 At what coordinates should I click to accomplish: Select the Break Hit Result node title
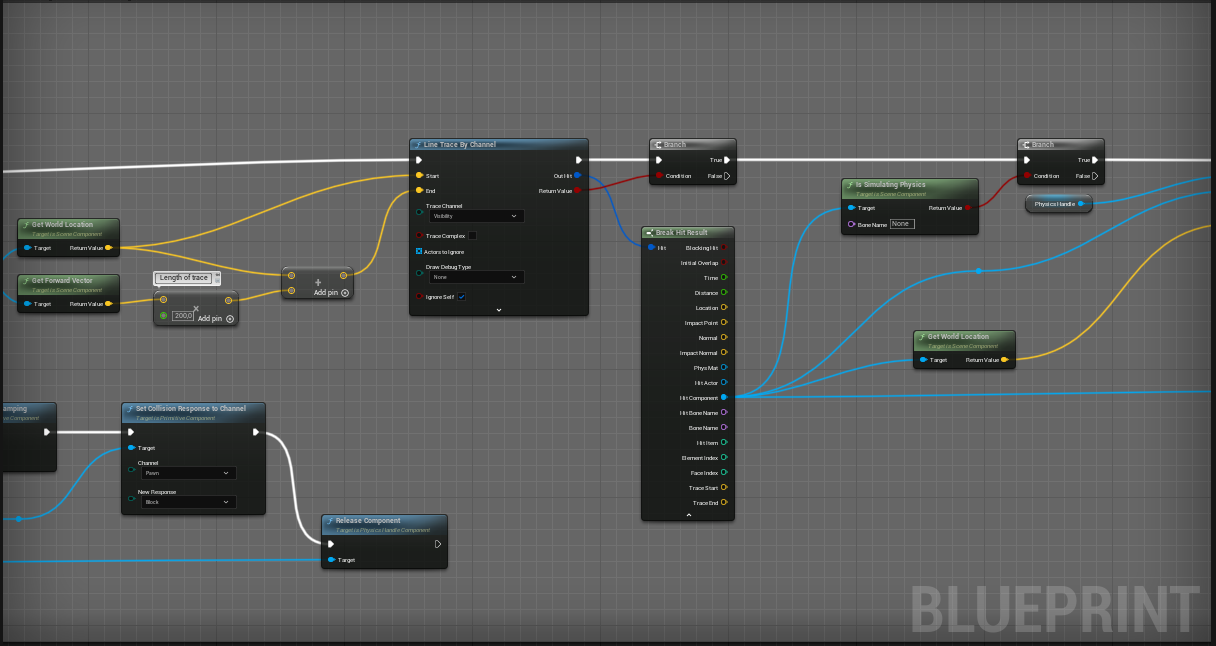682,232
